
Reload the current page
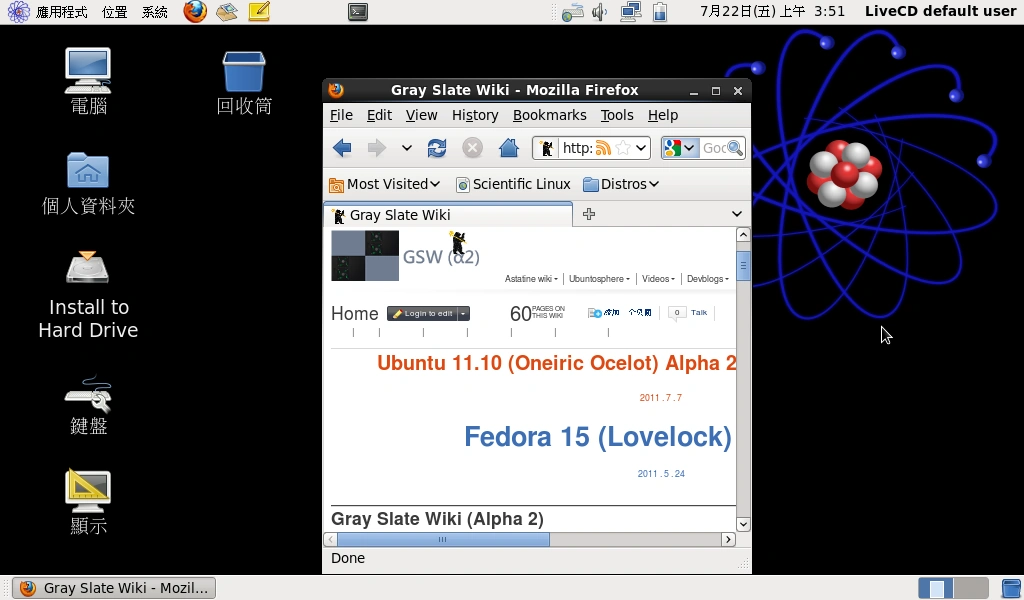click(x=437, y=147)
